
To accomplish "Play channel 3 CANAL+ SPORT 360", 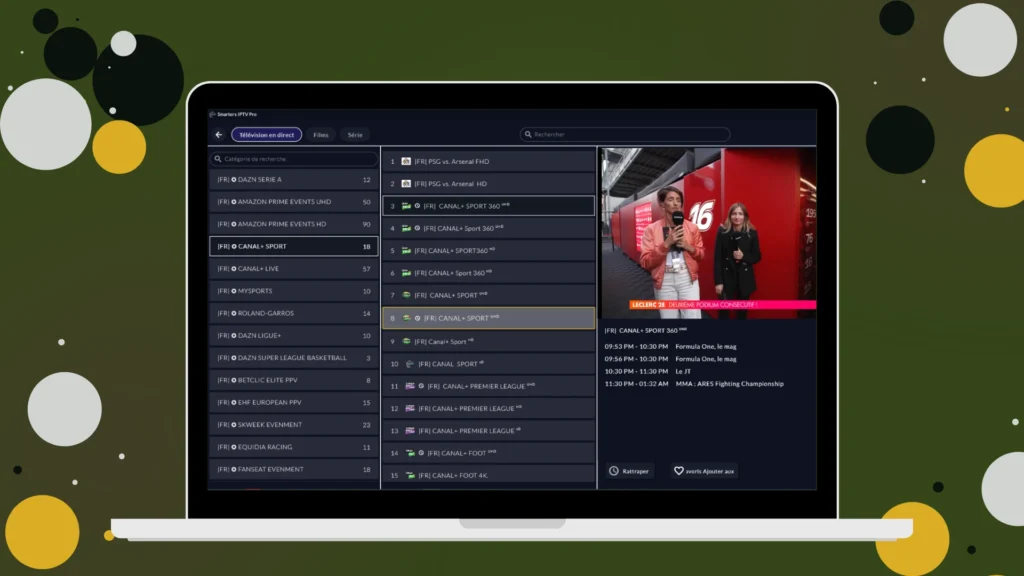I will (x=488, y=206).
